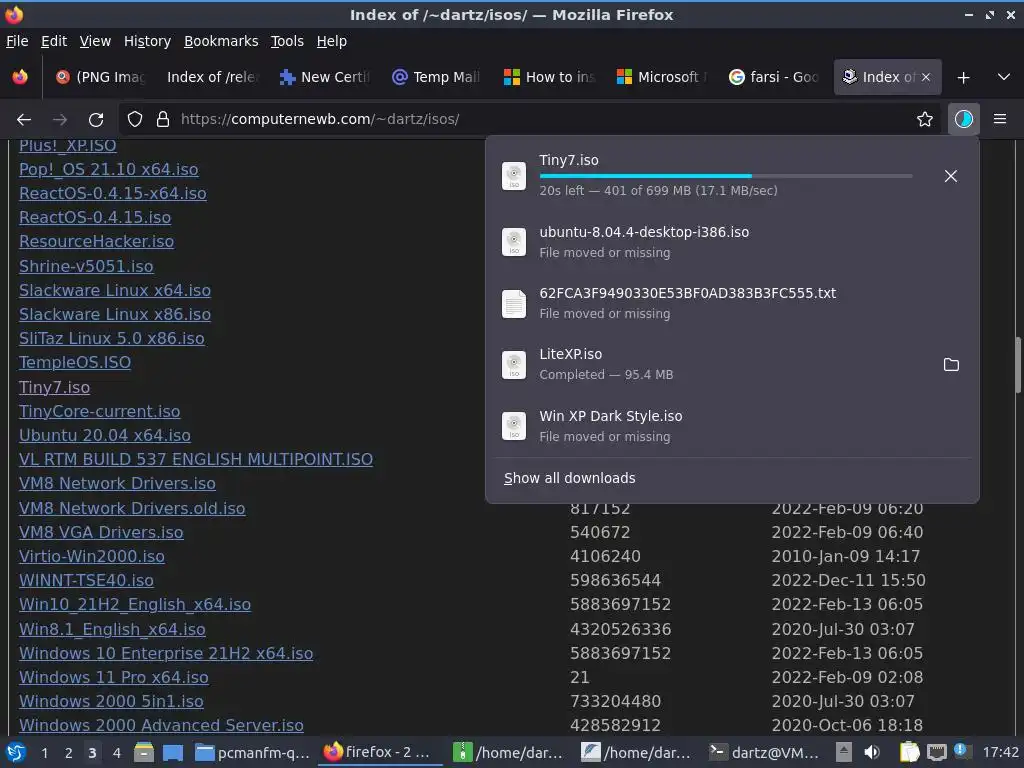Open the TempleOS.ISO link
The image size is (1024, 768).
coord(75,362)
